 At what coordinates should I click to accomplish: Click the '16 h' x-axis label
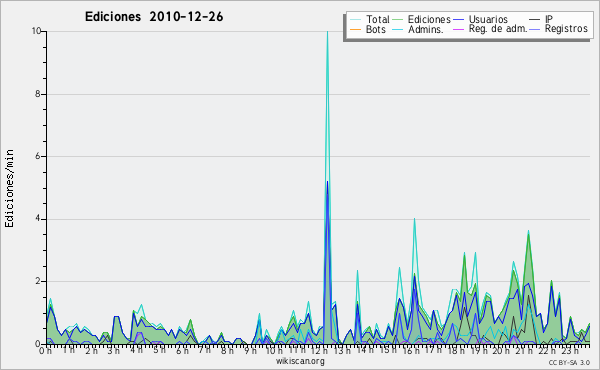click(411, 351)
